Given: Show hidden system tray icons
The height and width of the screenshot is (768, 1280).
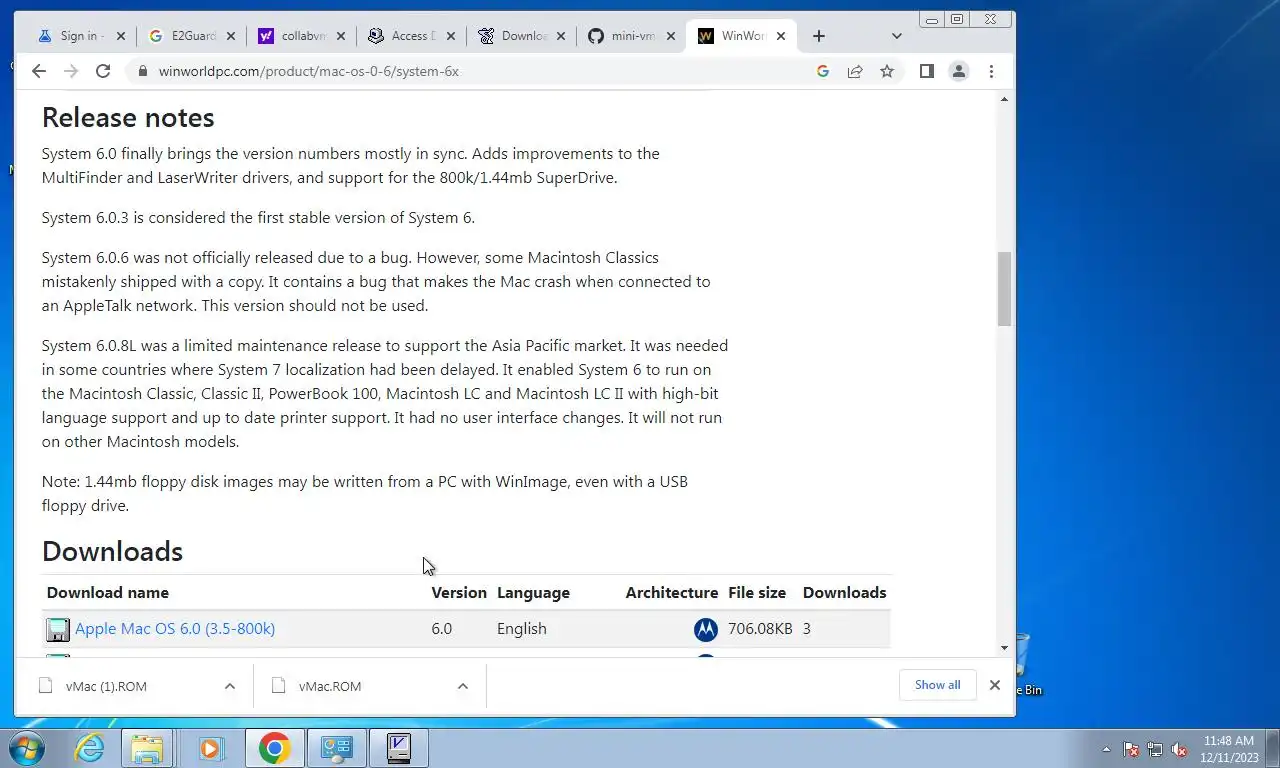Looking at the screenshot, I should click(x=1106, y=749).
